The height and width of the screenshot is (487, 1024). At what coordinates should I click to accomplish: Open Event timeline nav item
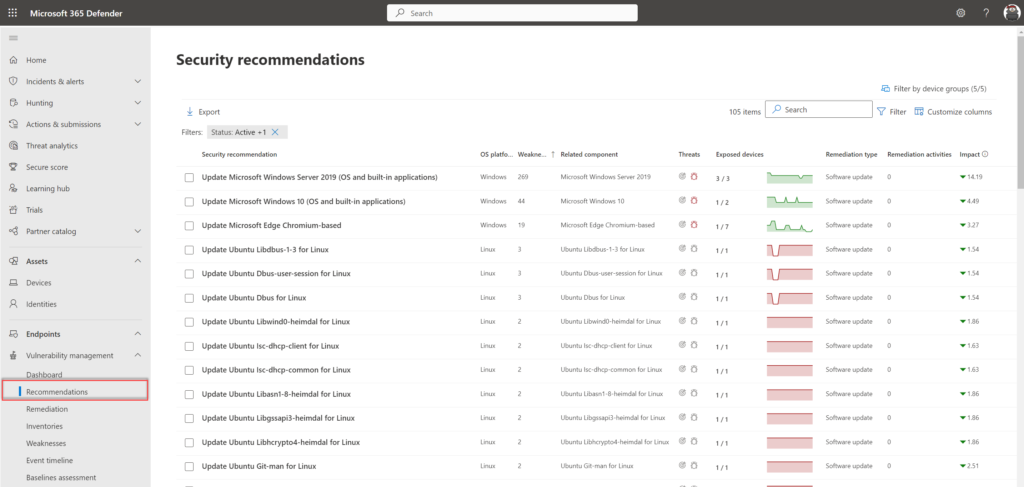50,460
